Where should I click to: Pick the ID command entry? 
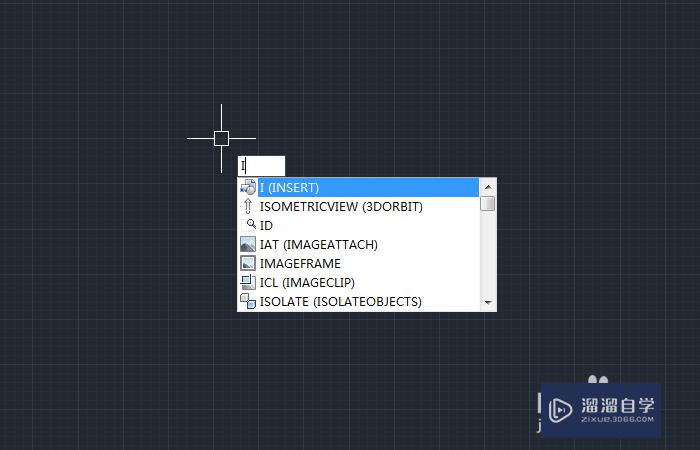tap(359, 225)
